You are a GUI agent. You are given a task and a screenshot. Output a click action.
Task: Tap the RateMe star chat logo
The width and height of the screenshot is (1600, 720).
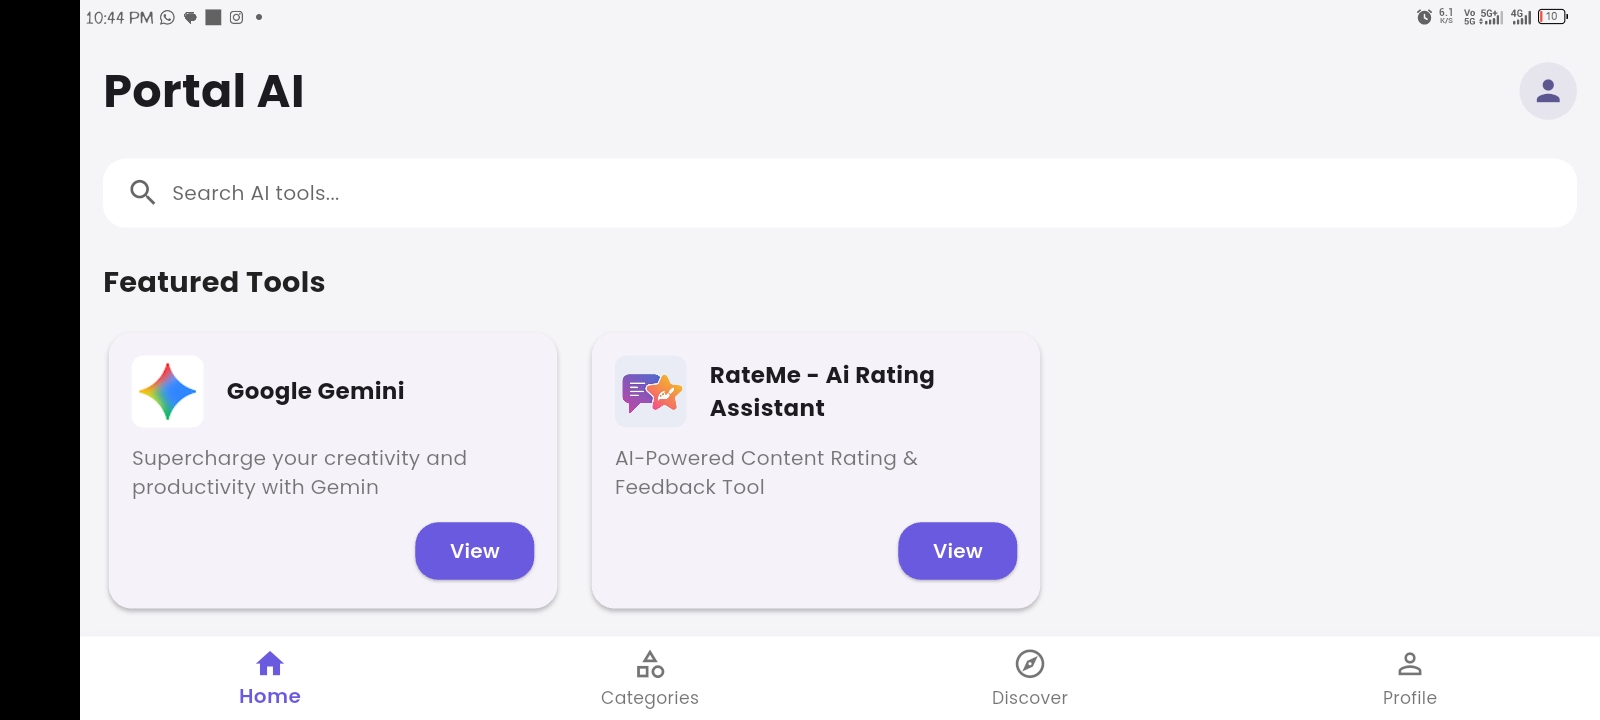[651, 391]
